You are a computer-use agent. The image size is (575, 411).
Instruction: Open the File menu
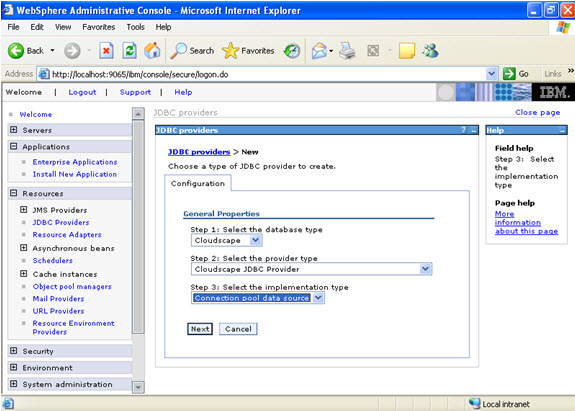pyautogui.click(x=13, y=27)
